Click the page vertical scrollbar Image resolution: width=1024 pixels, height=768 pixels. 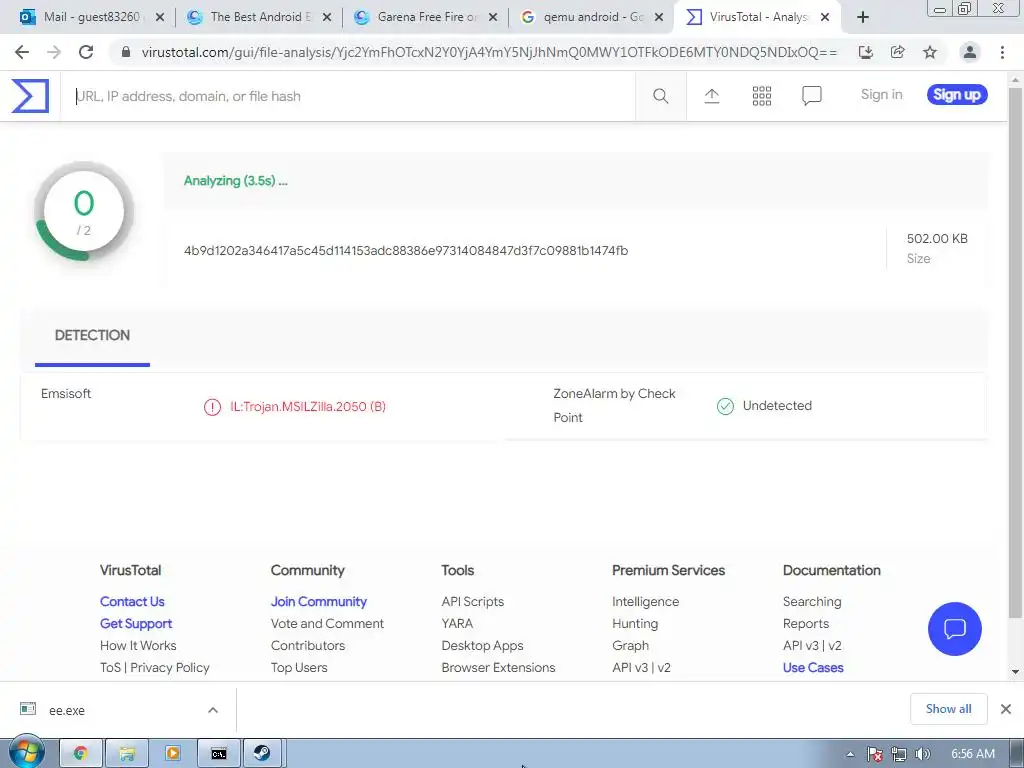pyautogui.click(x=1014, y=353)
